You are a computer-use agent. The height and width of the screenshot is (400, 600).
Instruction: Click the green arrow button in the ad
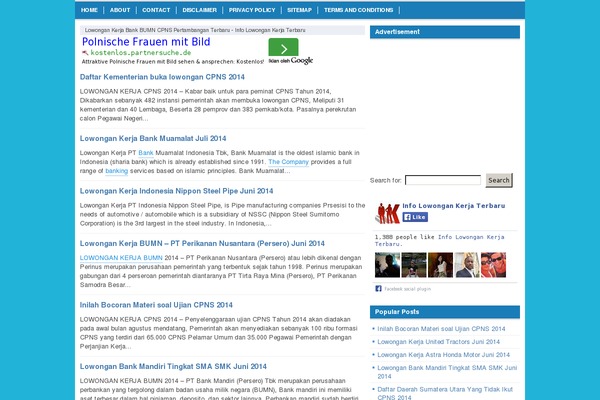tap(283, 48)
